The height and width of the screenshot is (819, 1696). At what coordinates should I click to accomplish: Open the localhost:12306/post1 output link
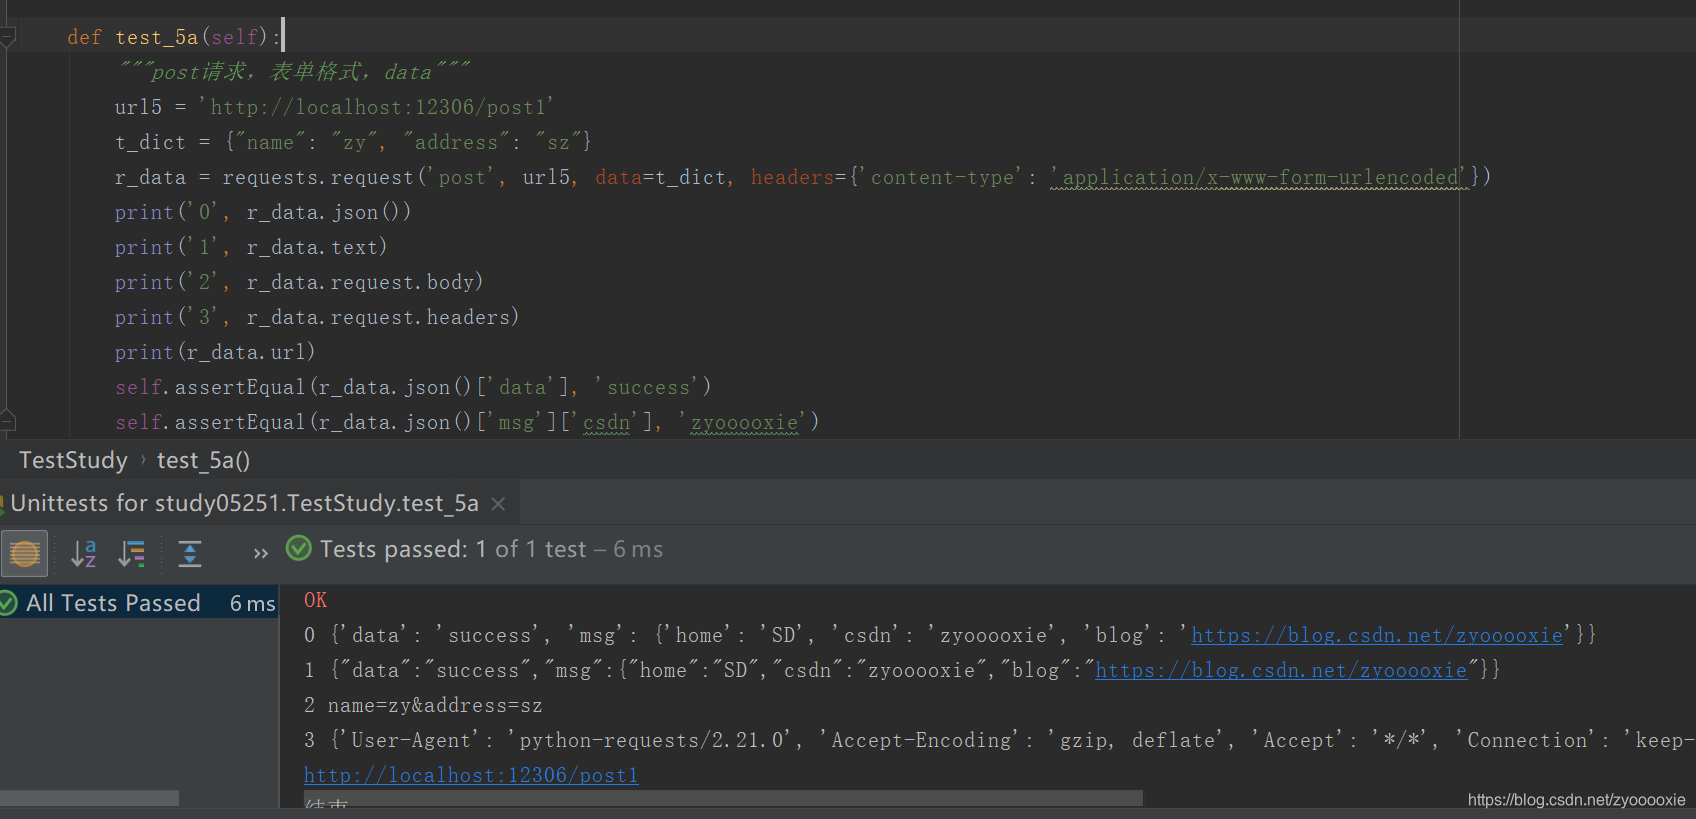tap(471, 775)
